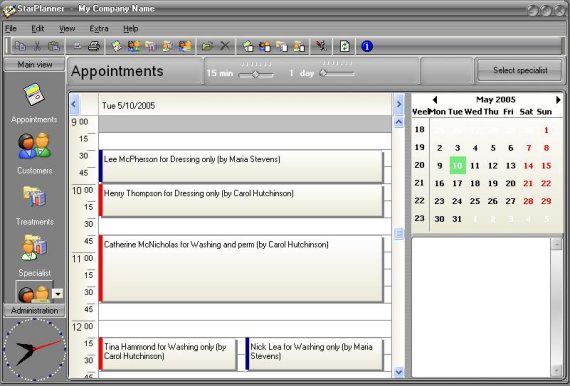570x386 pixels.
Task: Click the Main view button
Action: [x=35, y=65]
